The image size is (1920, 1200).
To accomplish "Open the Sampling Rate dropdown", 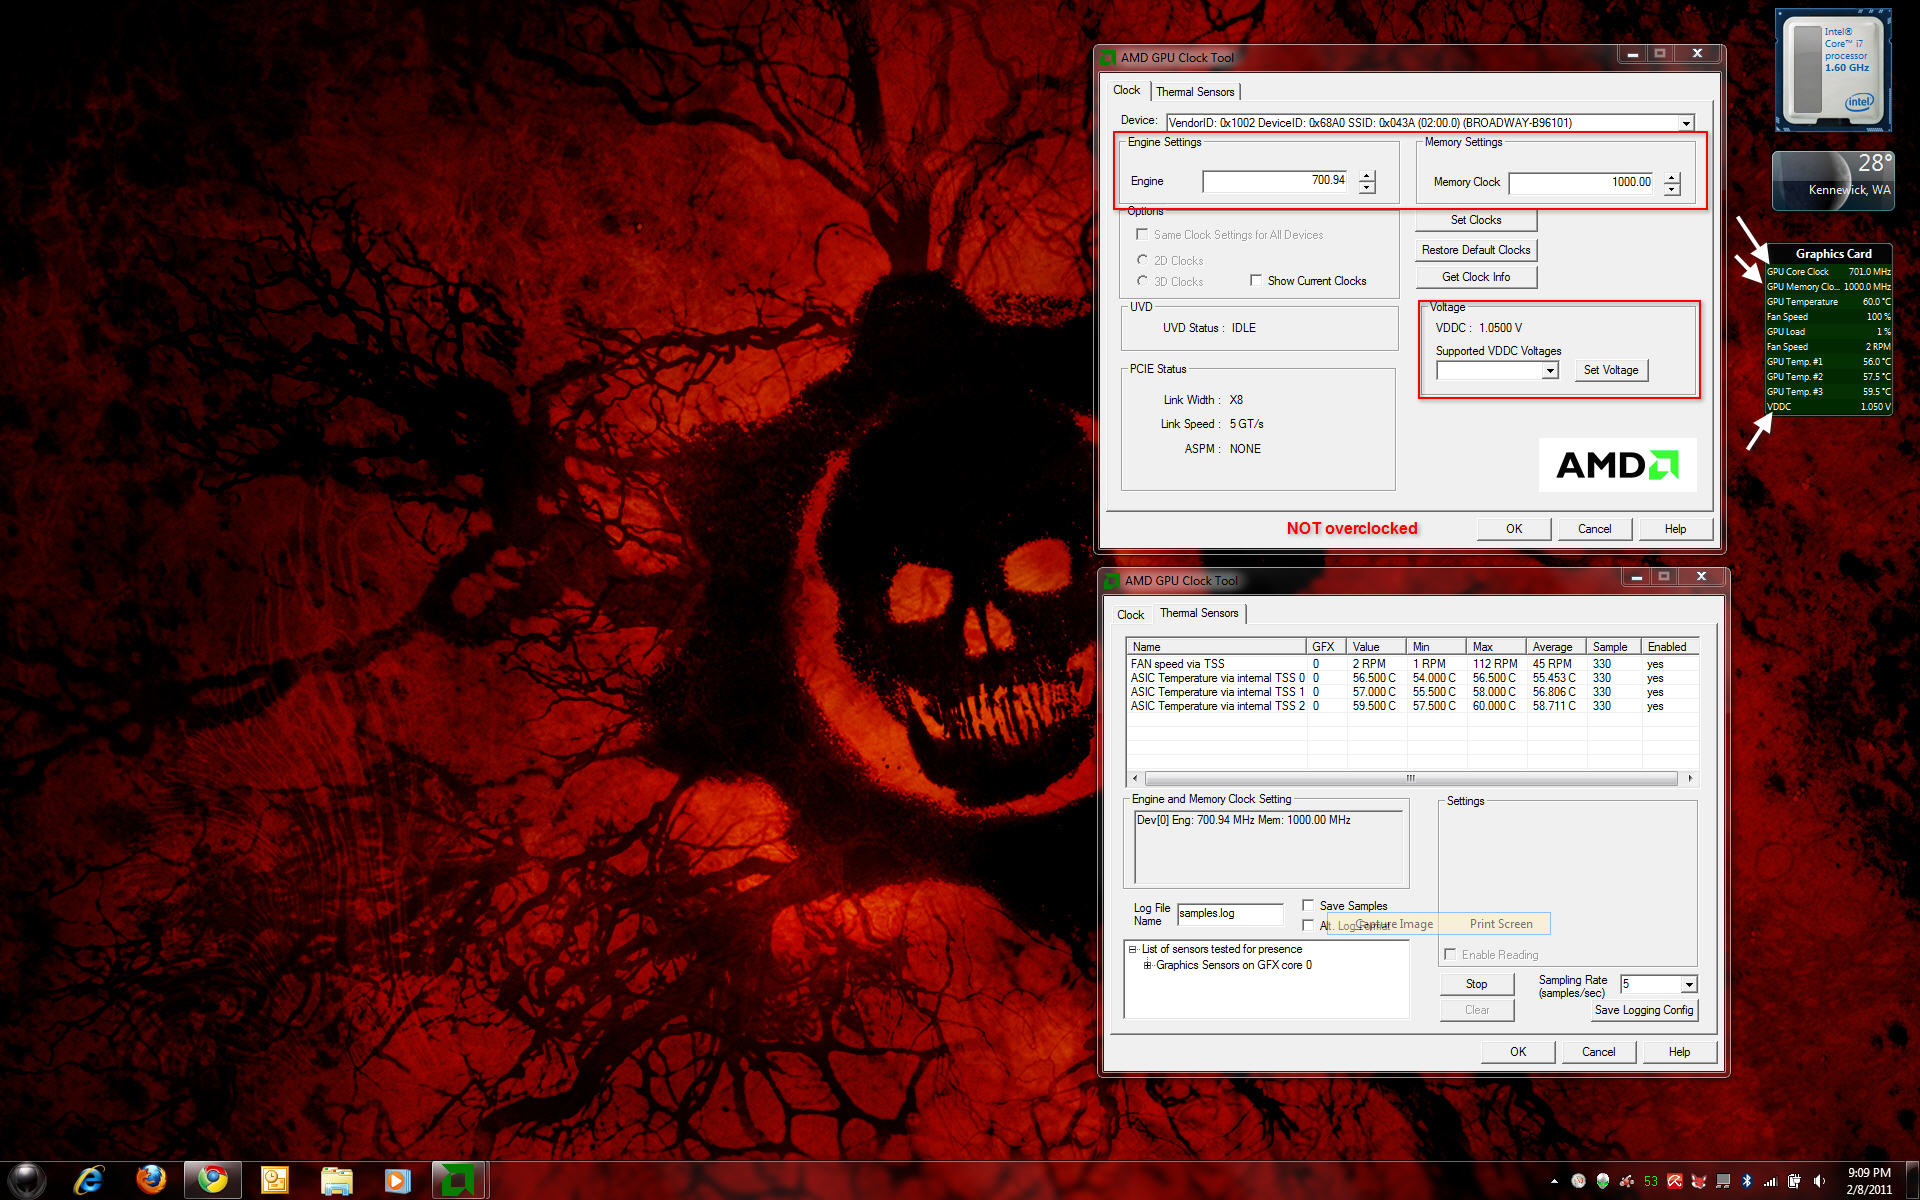I will (x=1688, y=985).
